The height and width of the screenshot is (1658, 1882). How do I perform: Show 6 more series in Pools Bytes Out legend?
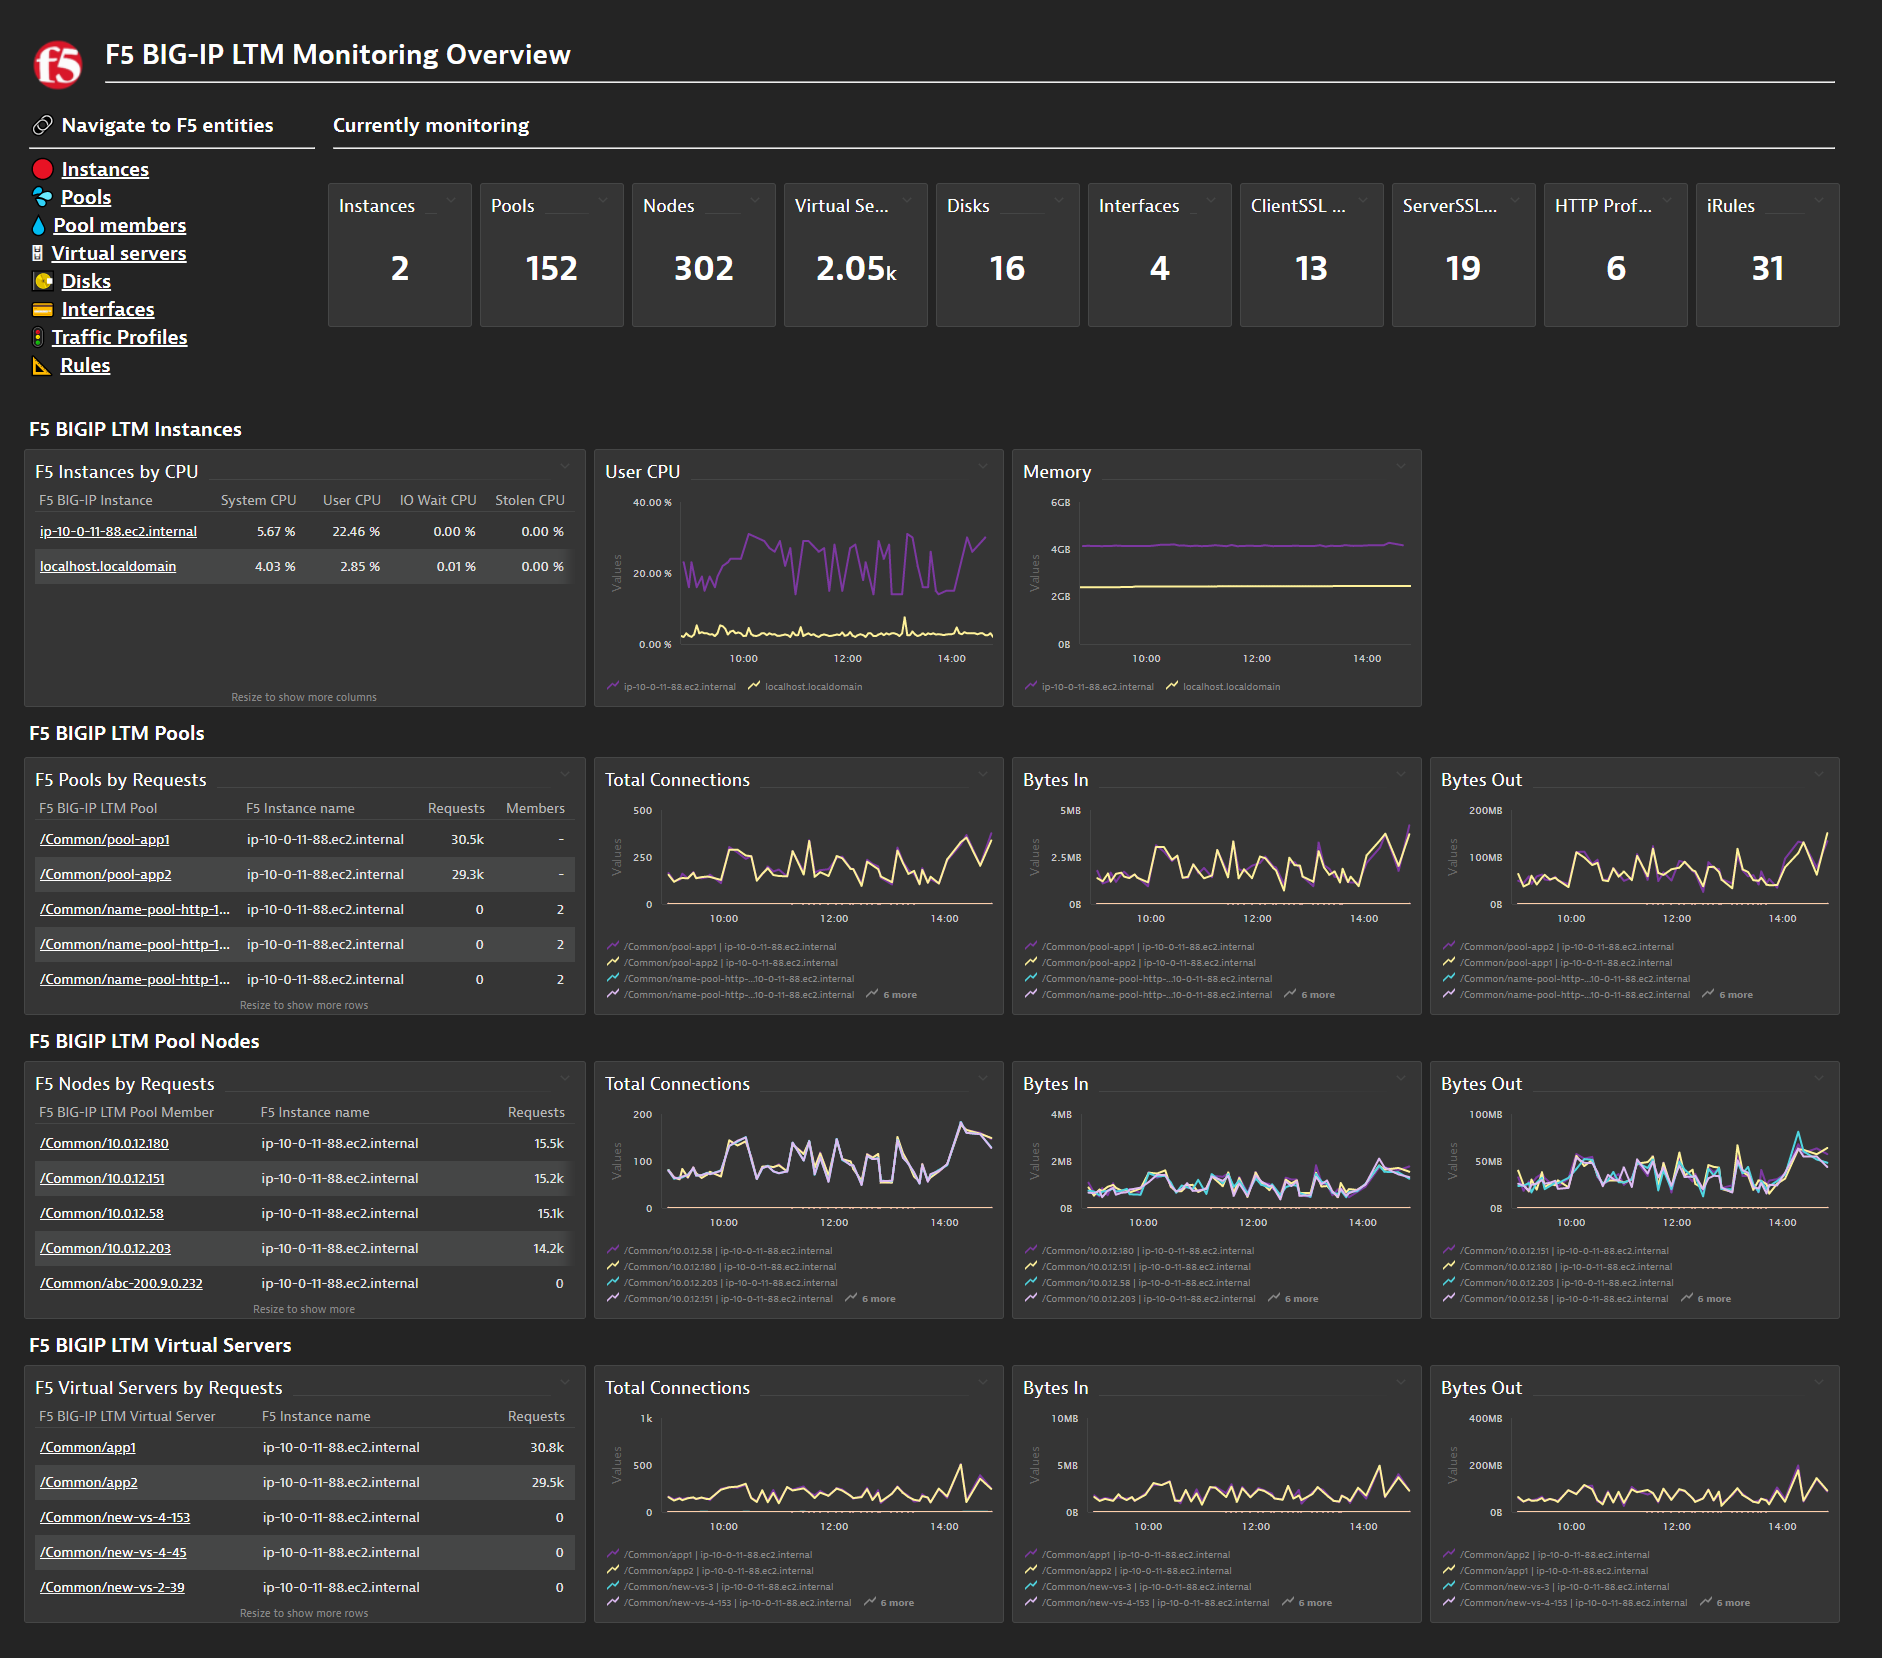[x=1727, y=994]
